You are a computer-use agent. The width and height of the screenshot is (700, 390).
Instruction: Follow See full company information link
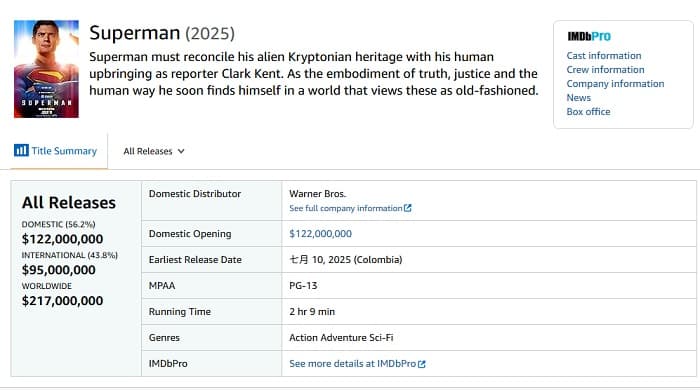pyautogui.click(x=346, y=208)
